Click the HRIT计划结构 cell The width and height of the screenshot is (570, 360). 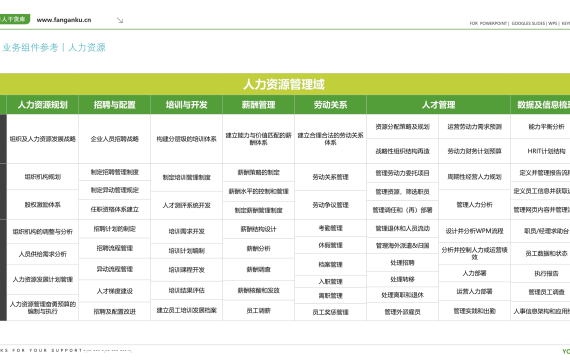(546, 151)
